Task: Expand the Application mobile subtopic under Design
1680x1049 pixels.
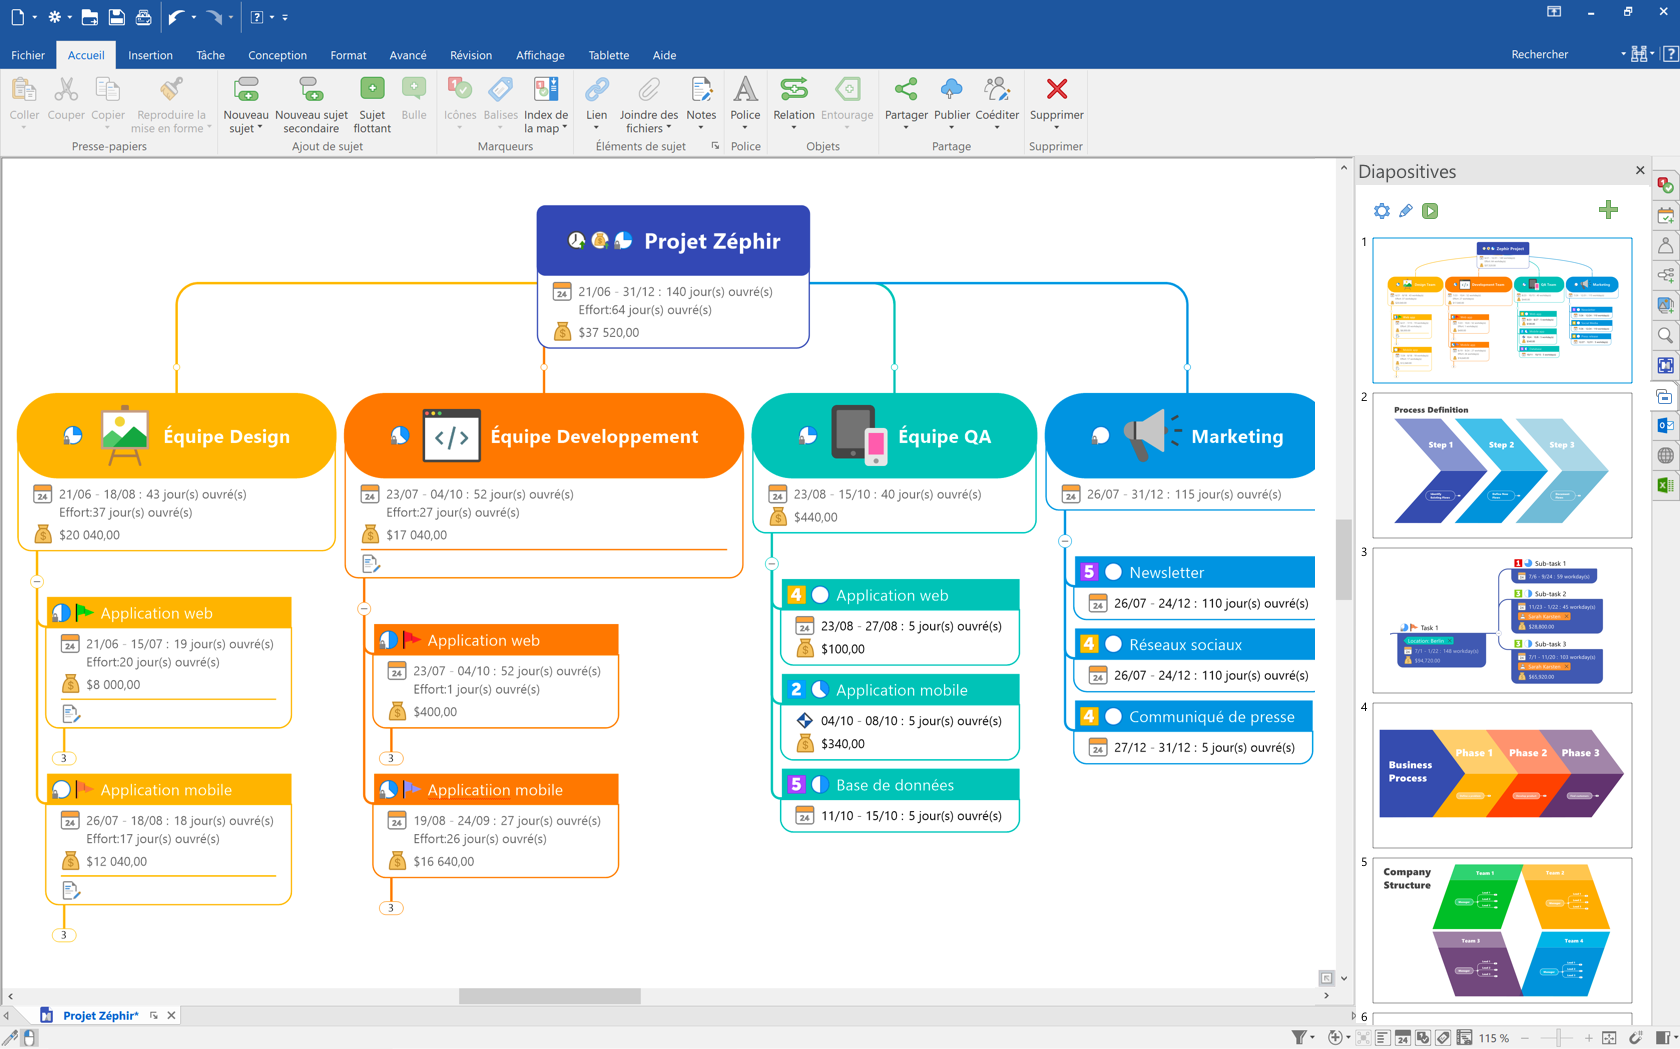Action: pyautogui.click(x=64, y=934)
